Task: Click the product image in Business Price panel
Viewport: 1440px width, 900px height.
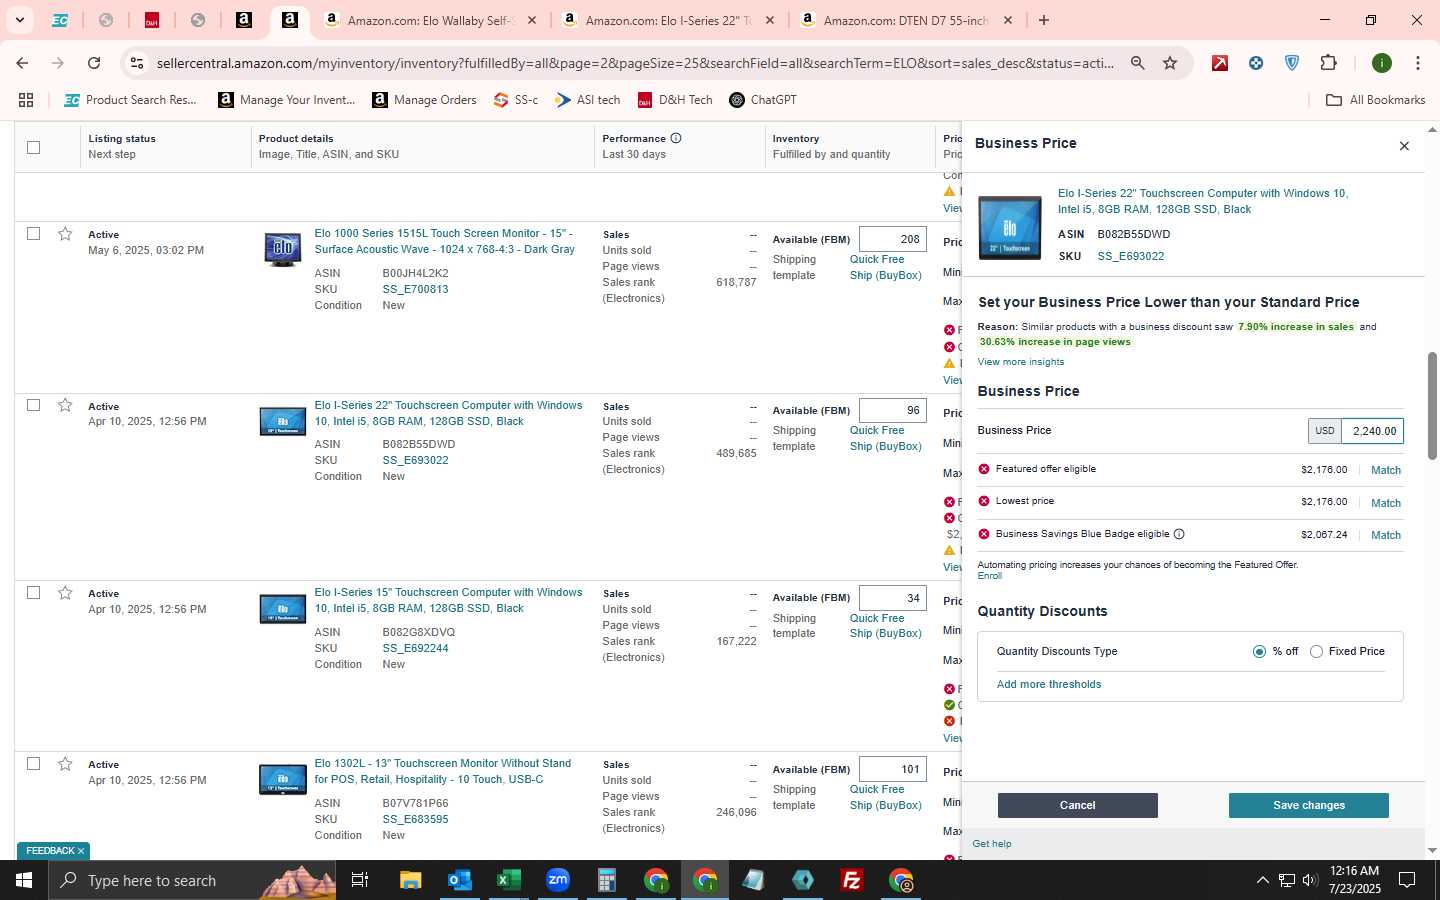Action: pyautogui.click(x=1010, y=227)
